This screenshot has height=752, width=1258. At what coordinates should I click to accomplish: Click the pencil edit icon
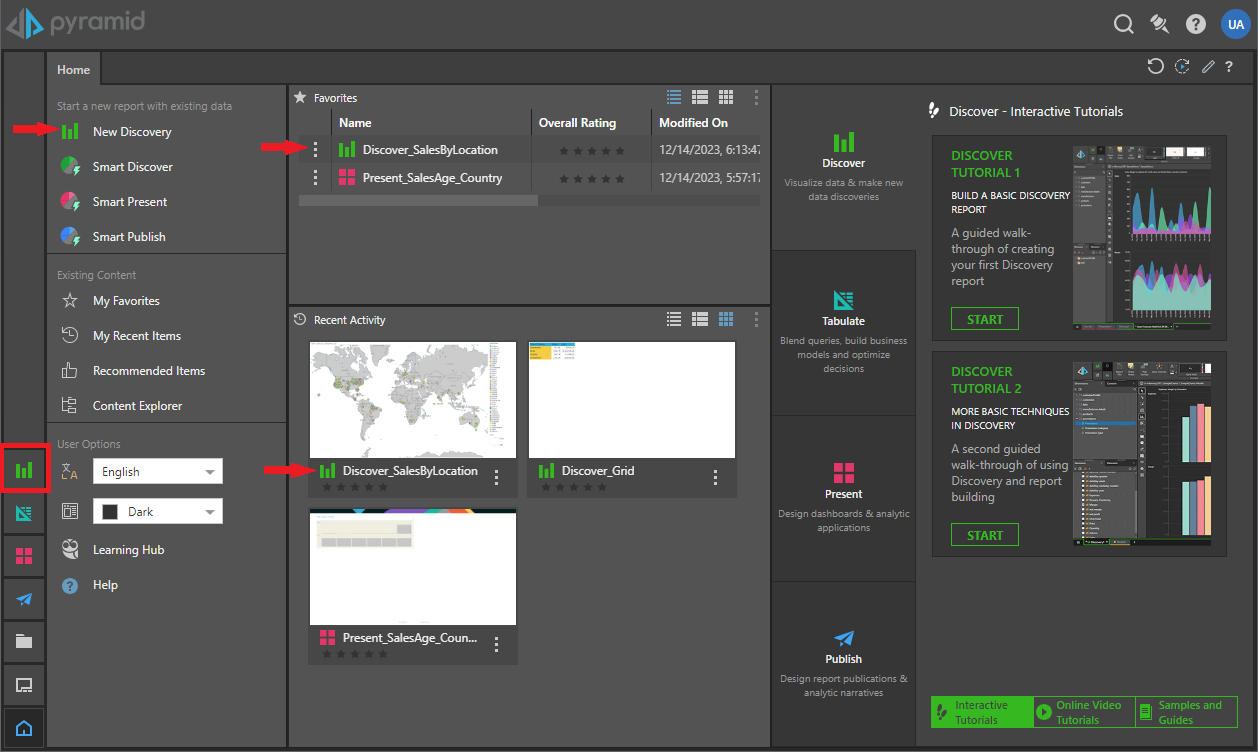[1208, 66]
